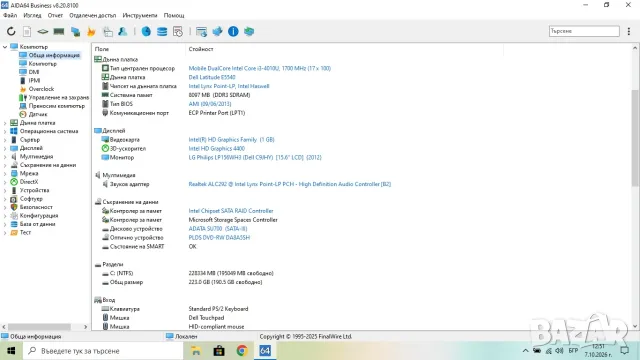Click the right panel vertical scrollbar

pyautogui.click(x=635, y=138)
